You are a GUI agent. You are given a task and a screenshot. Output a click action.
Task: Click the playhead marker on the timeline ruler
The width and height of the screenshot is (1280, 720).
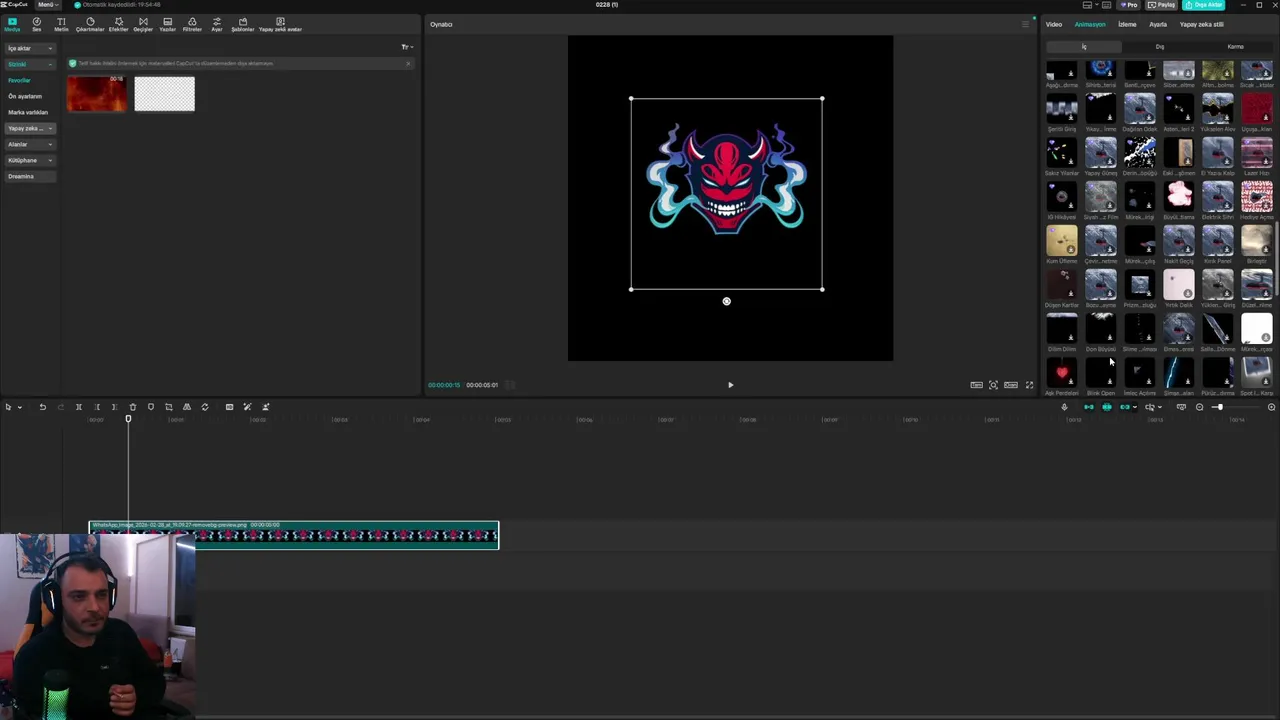click(128, 418)
